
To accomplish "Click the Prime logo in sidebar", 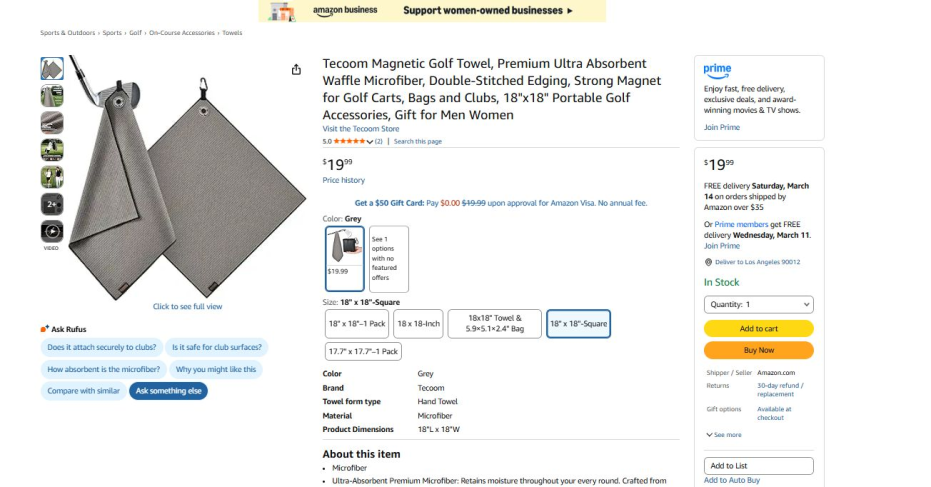I will [717, 69].
